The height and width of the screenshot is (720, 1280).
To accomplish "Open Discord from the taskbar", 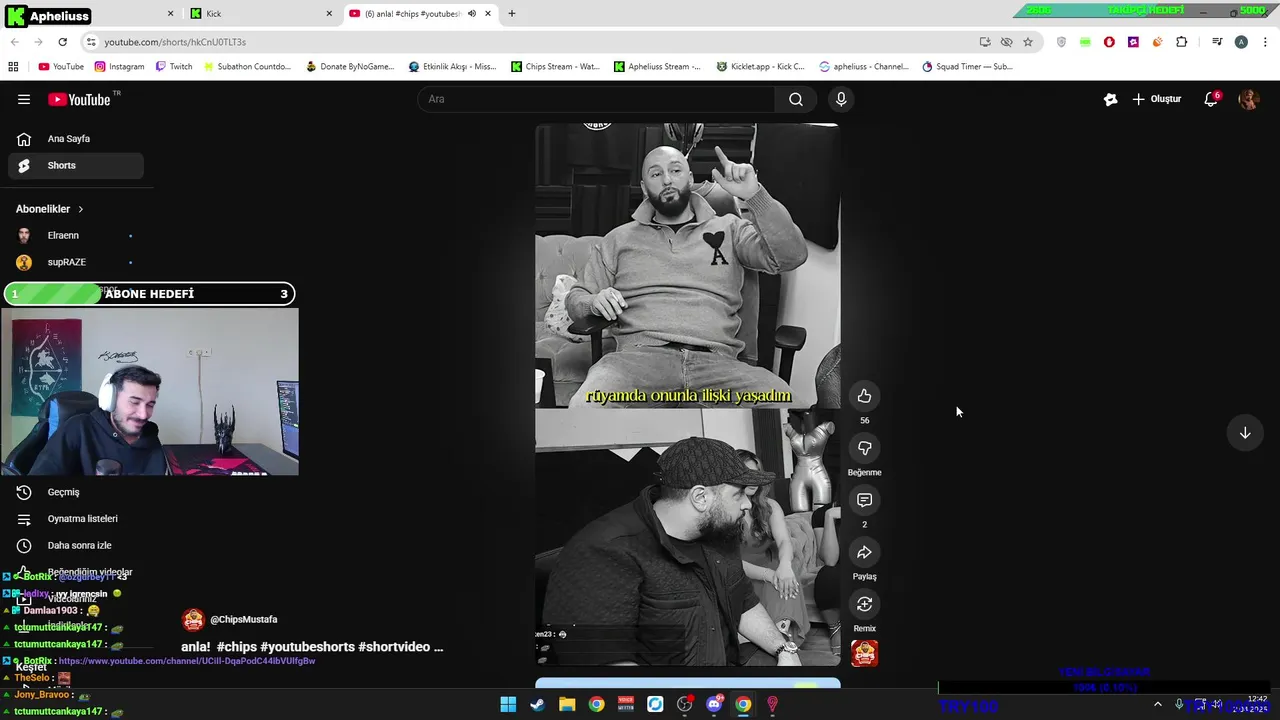I will click(x=714, y=704).
